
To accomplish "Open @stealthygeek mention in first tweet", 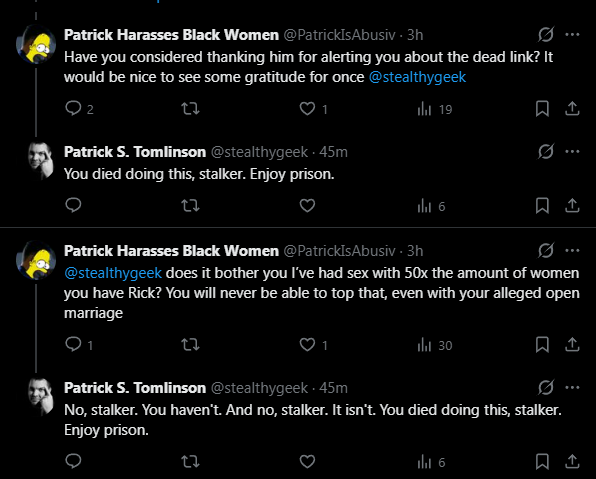I will 417,77.
